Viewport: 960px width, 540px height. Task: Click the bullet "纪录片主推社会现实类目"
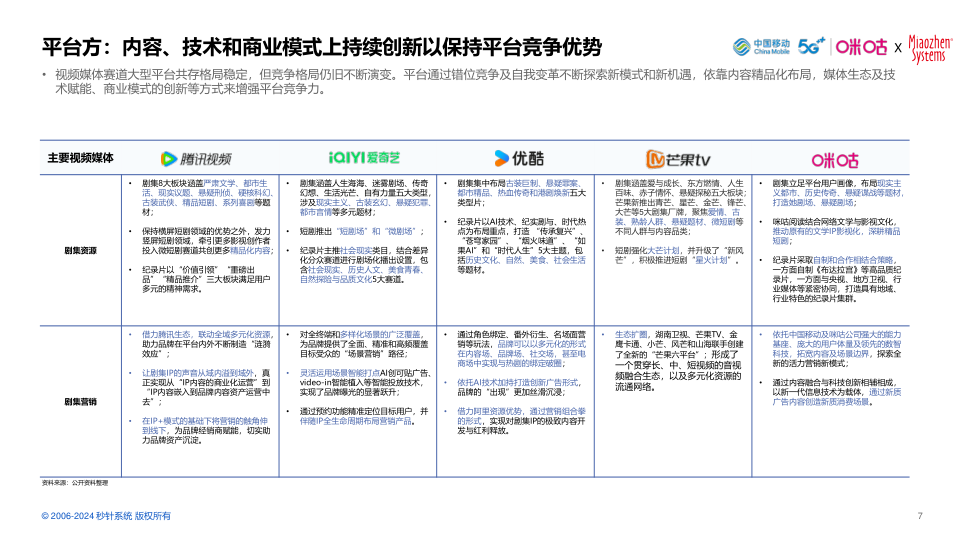(x=364, y=264)
